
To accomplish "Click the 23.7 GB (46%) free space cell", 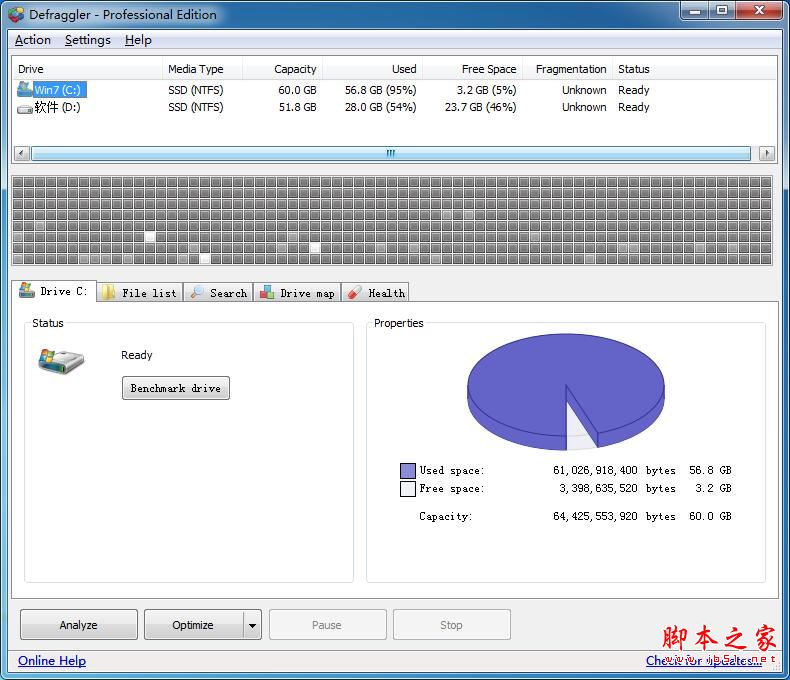I will pos(481,107).
